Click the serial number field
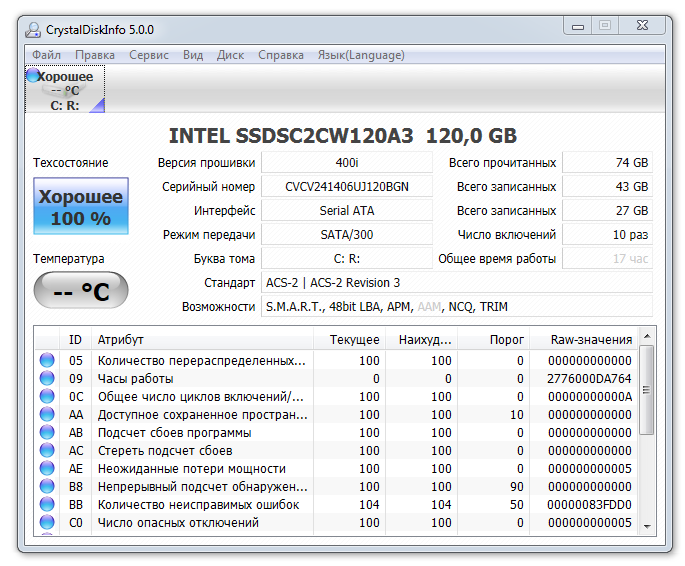 [346, 186]
